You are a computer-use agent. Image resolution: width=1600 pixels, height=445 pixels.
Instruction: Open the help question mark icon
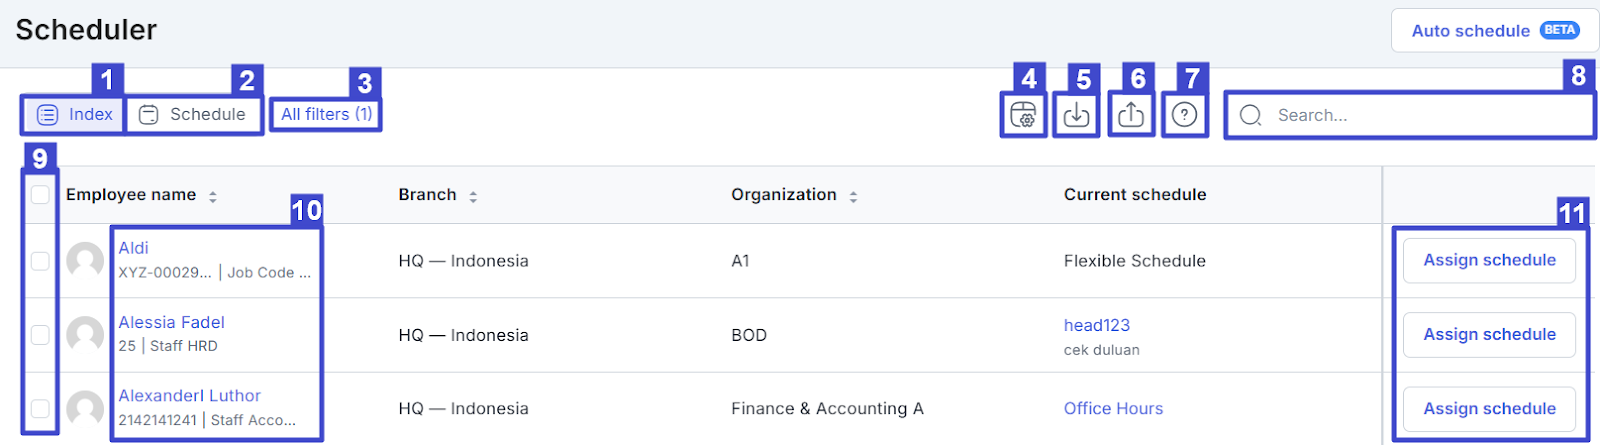click(1185, 115)
